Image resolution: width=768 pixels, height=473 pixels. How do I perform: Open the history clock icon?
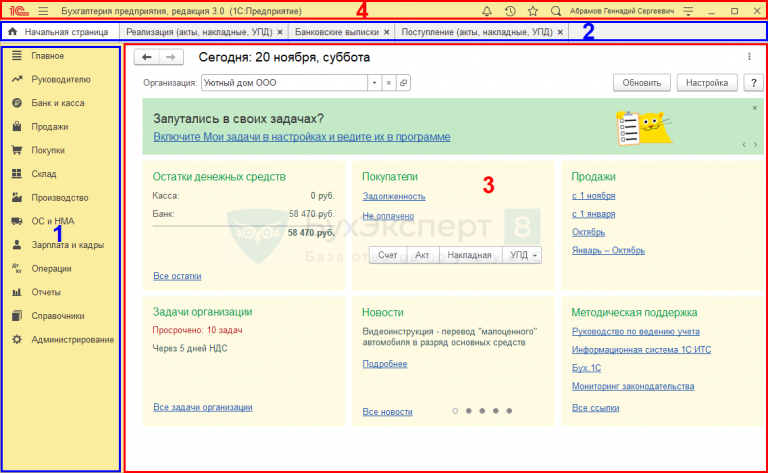coord(510,11)
